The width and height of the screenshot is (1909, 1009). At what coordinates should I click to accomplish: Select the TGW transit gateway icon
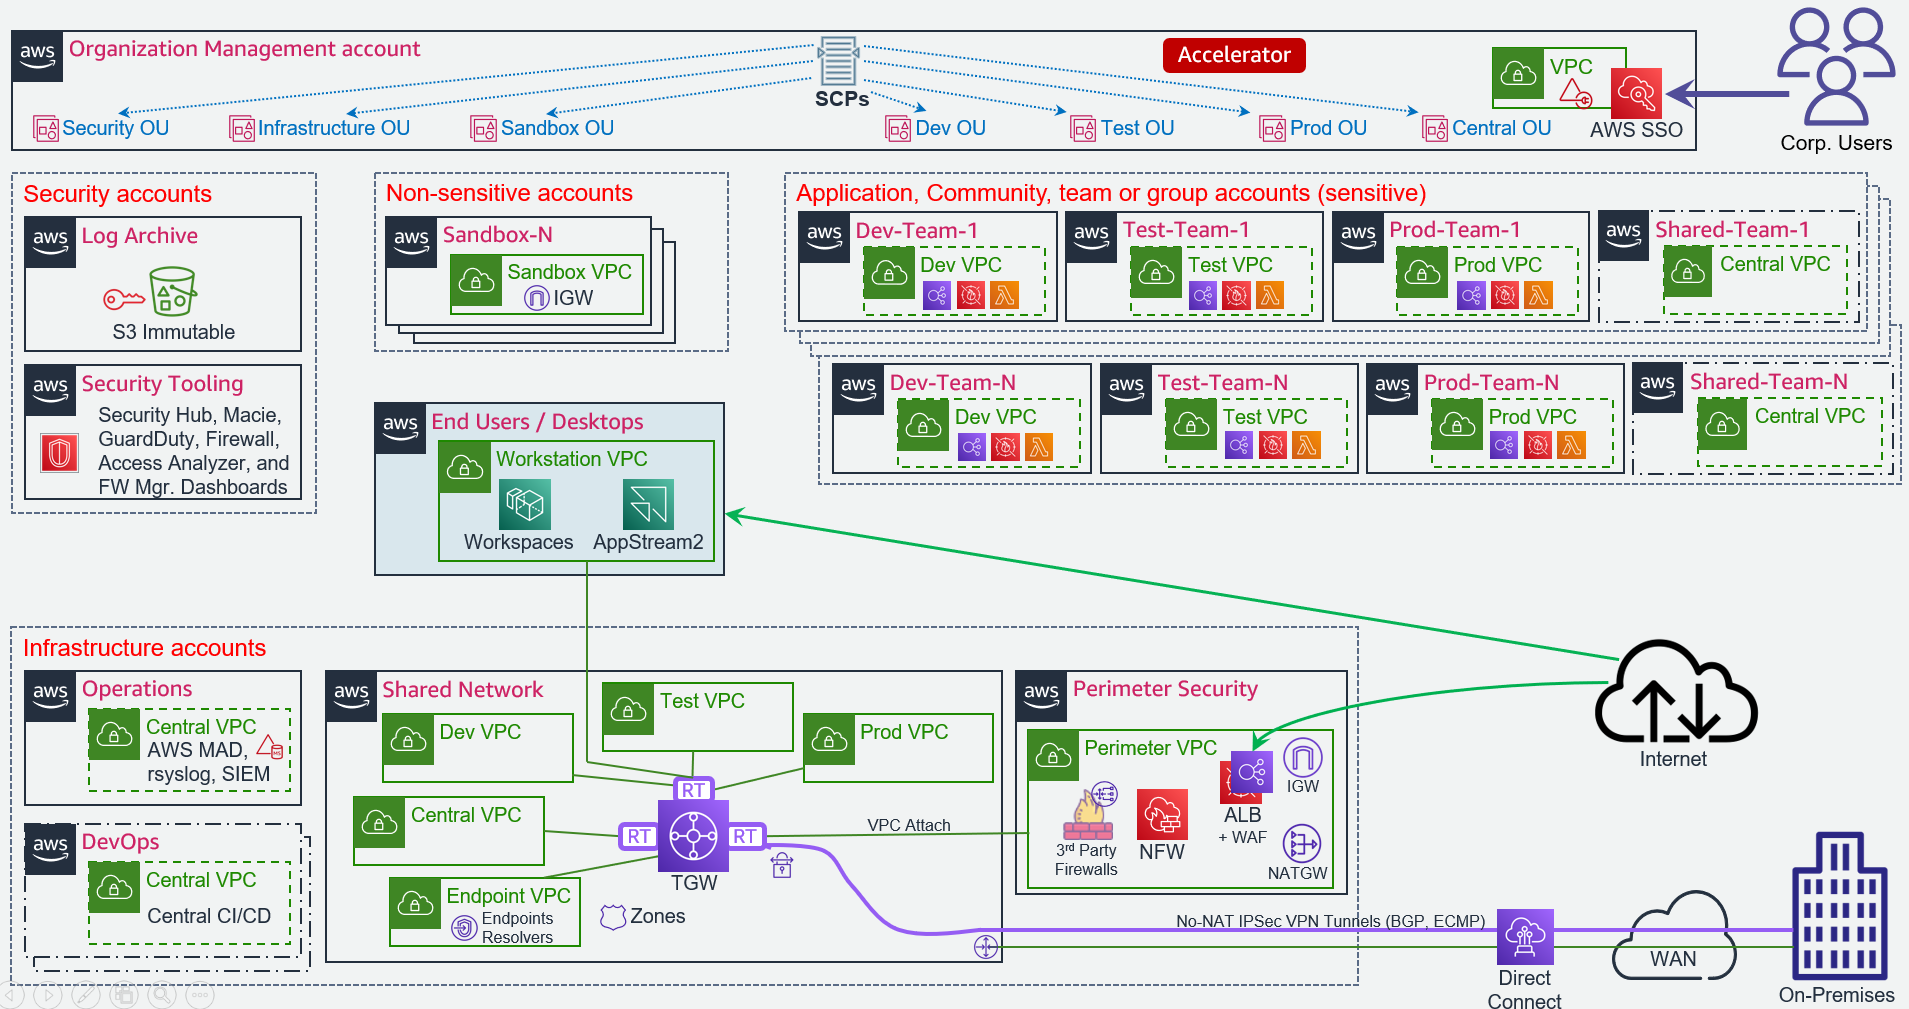click(693, 835)
